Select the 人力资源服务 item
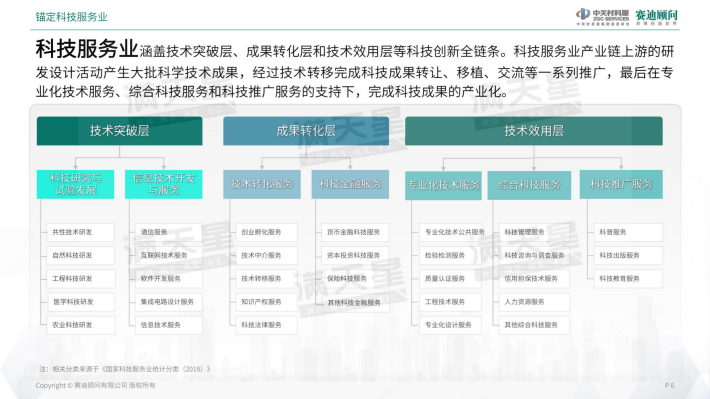This screenshot has height=399, width=710. click(534, 302)
